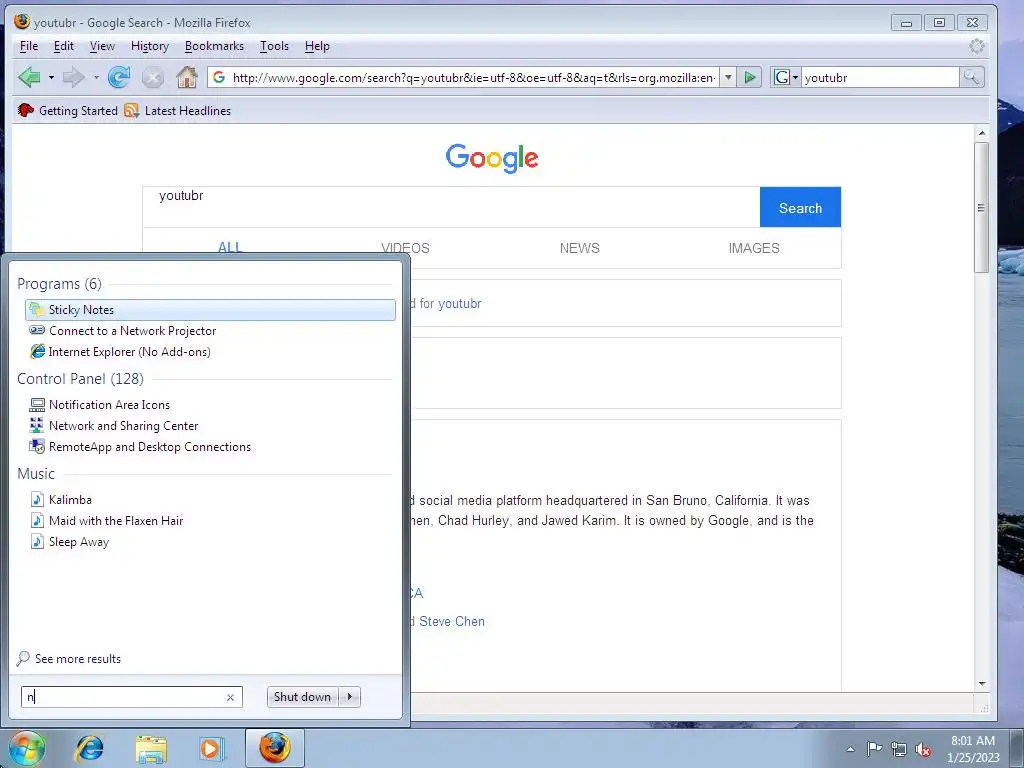Image resolution: width=1024 pixels, height=768 pixels.
Task: Select the ALL results tab
Action: 230,247
